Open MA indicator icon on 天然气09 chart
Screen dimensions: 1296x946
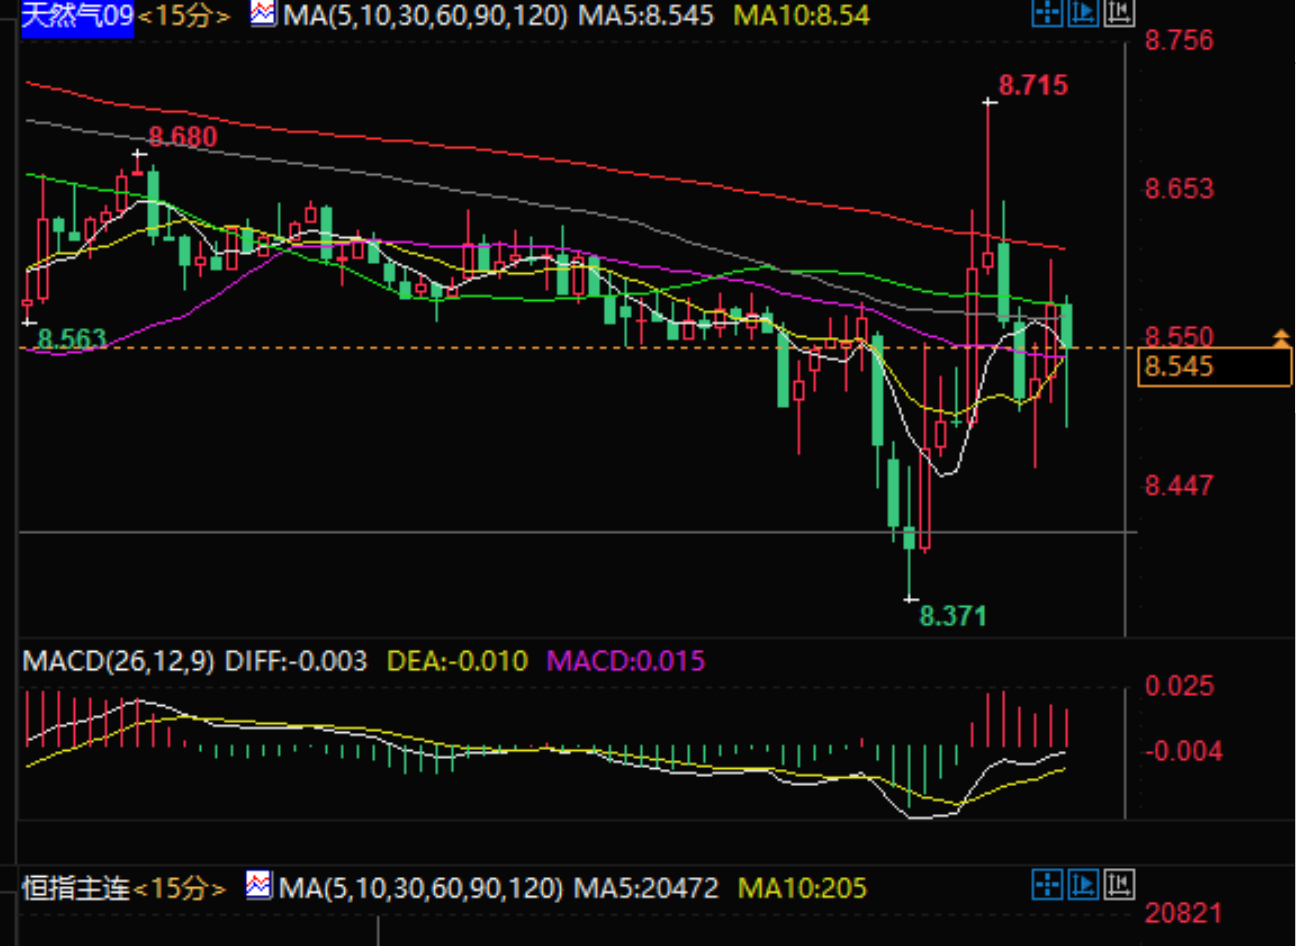pos(263,14)
